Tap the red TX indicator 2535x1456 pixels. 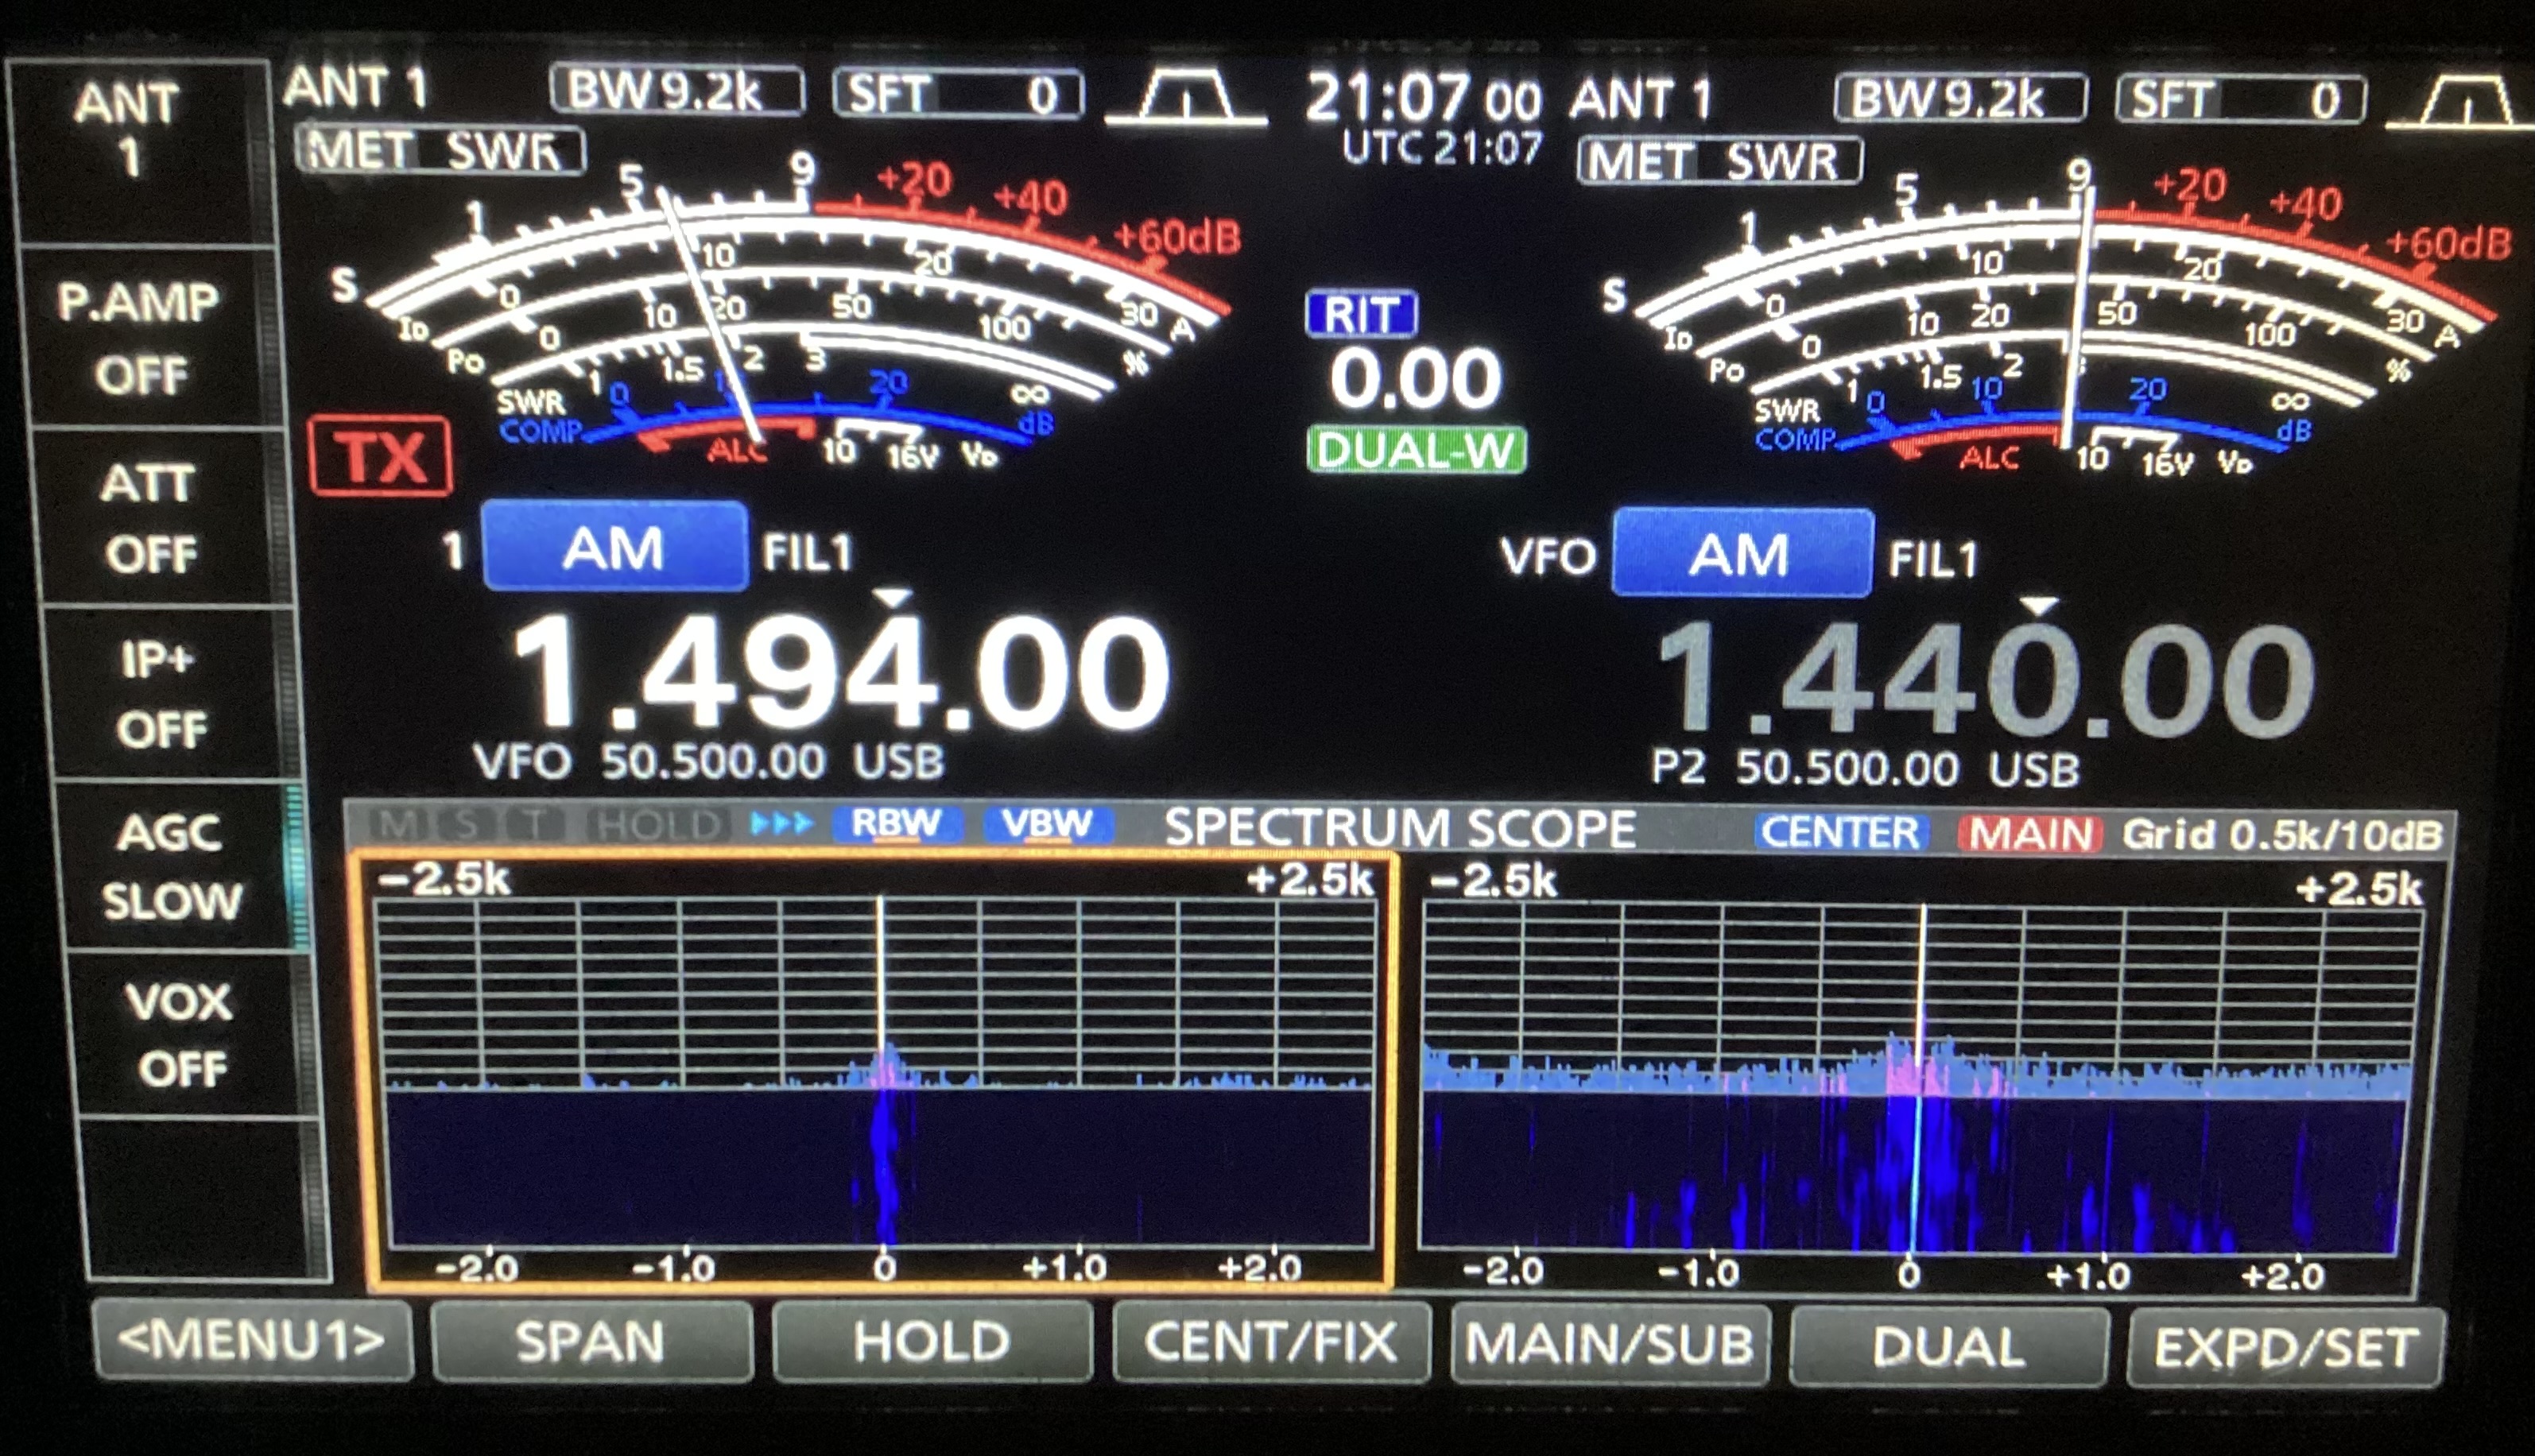[381, 457]
